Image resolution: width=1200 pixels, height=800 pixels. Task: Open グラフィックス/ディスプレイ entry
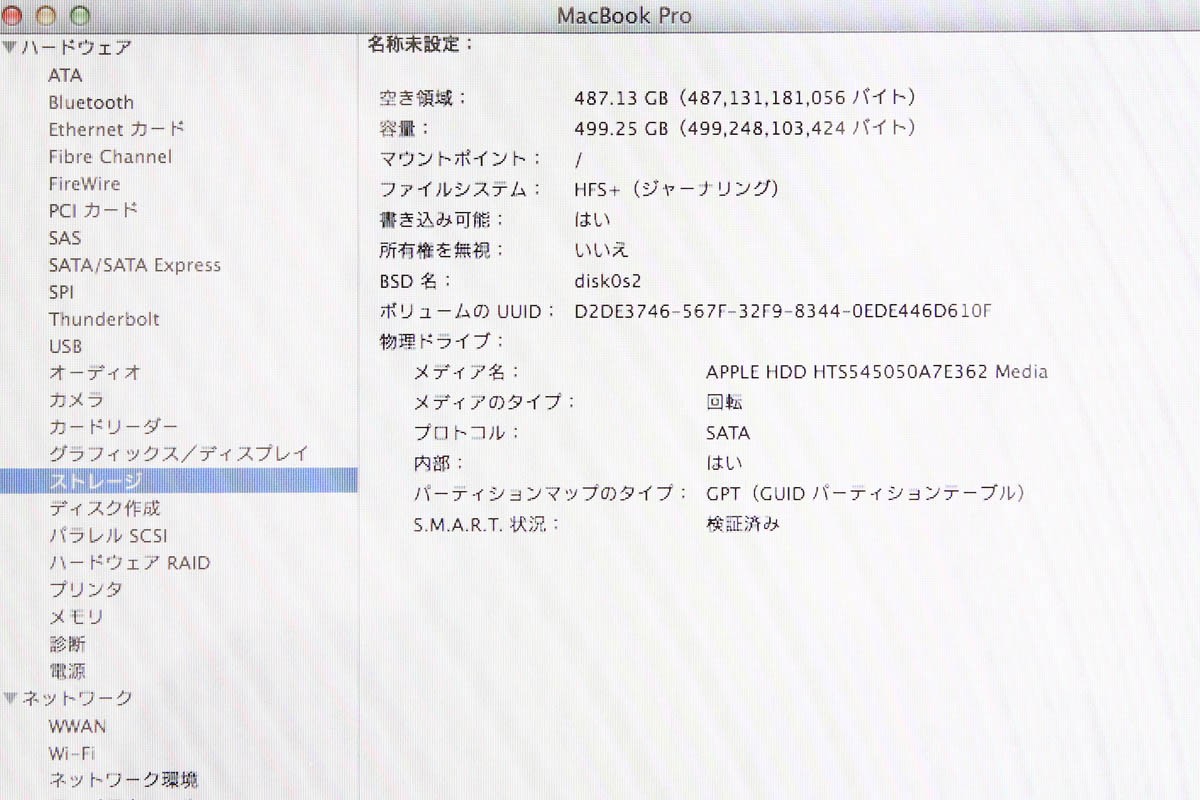pos(179,454)
